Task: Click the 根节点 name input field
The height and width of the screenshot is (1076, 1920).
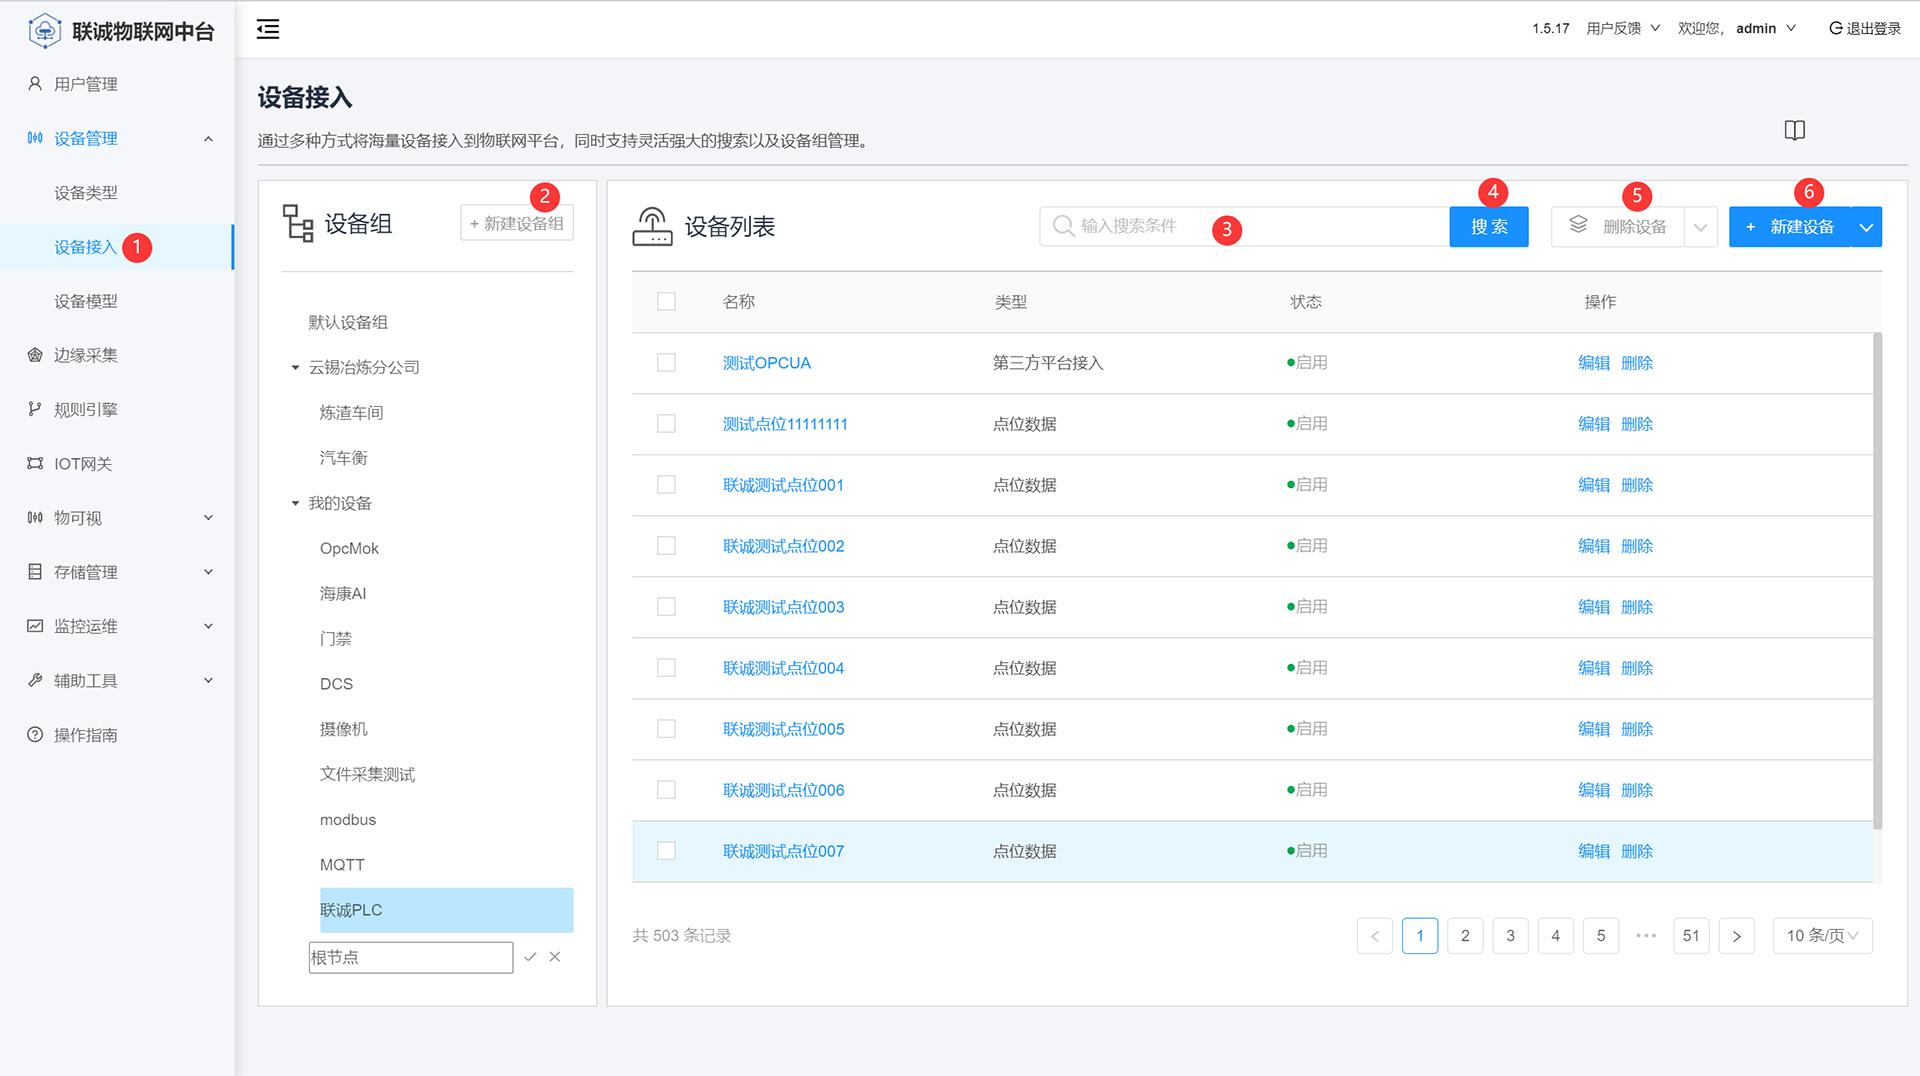Action: click(x=411, y=957)
